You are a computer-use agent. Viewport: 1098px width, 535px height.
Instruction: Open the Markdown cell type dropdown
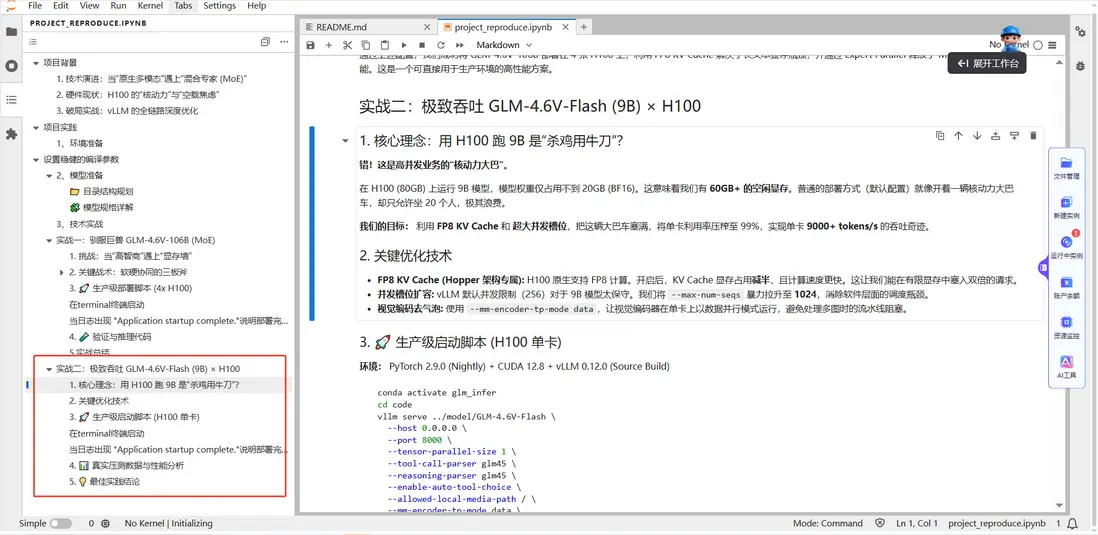click(503, 45)
